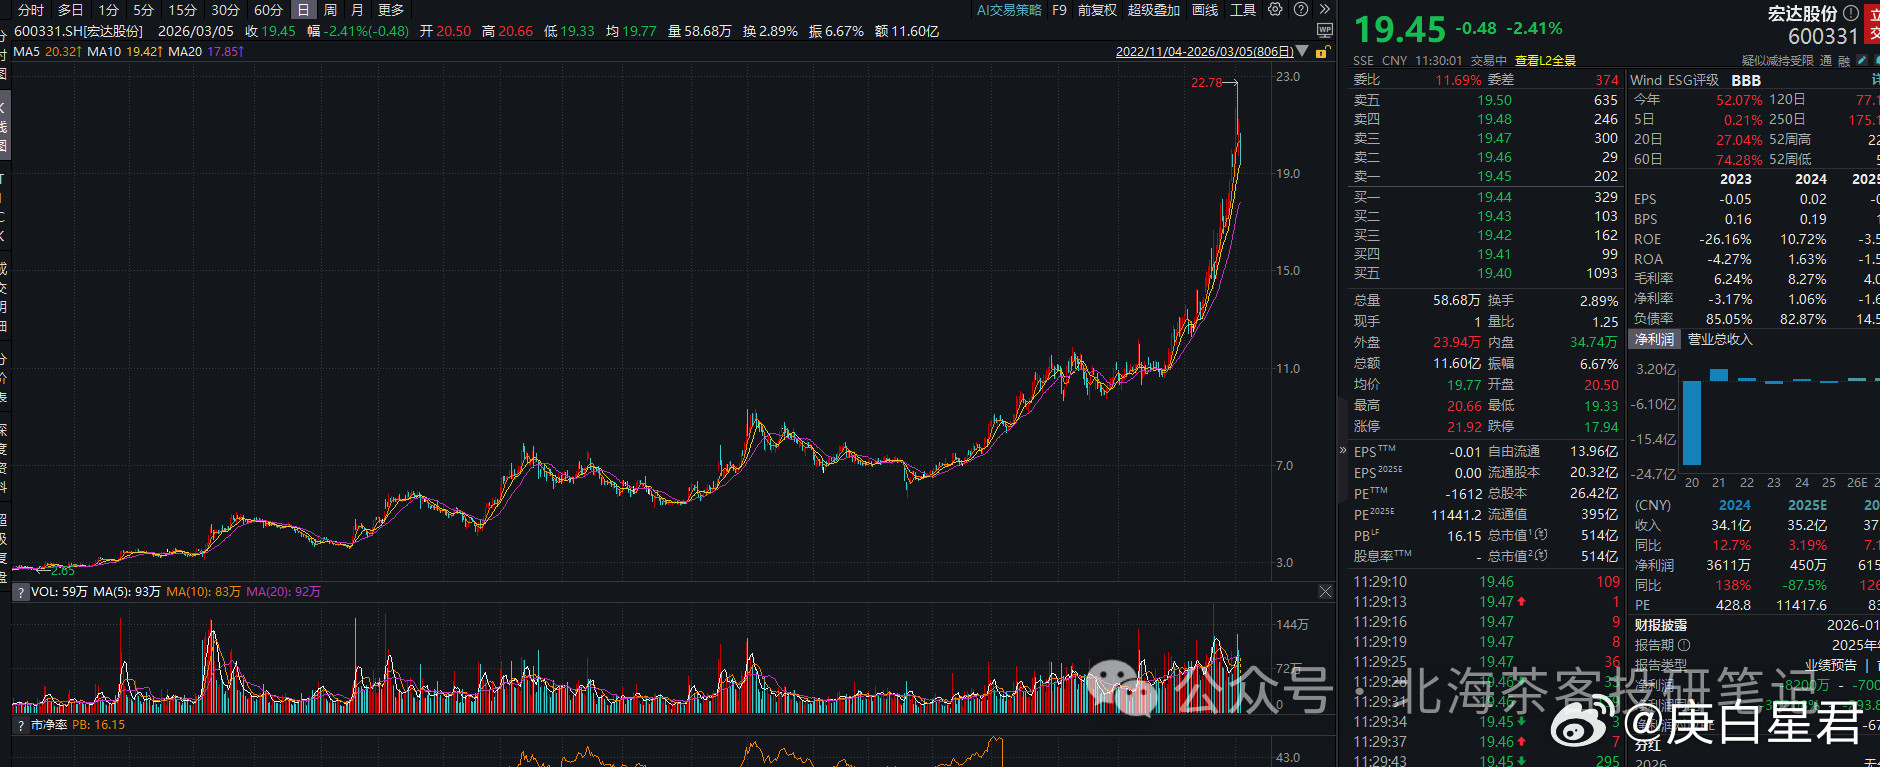This screenshot has height=767, width=1880.
Task: Click the 财报披露 section header
Action: [1660, 625]
